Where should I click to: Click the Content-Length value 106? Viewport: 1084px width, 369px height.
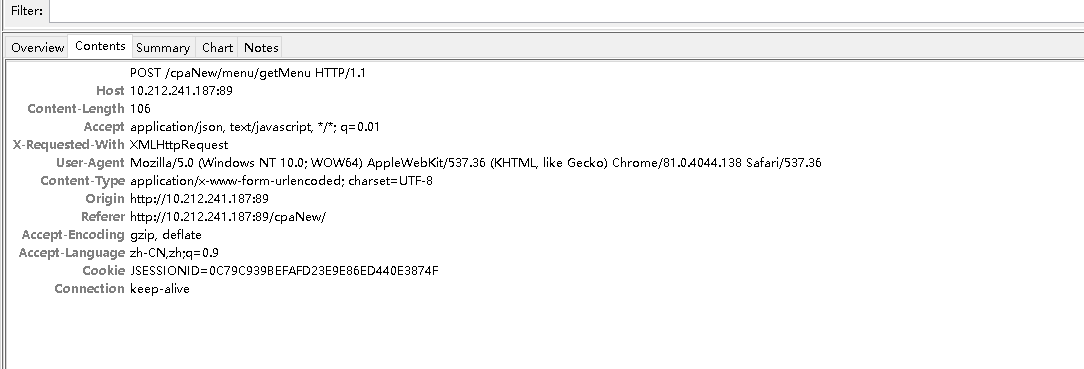tap(140, 108)
